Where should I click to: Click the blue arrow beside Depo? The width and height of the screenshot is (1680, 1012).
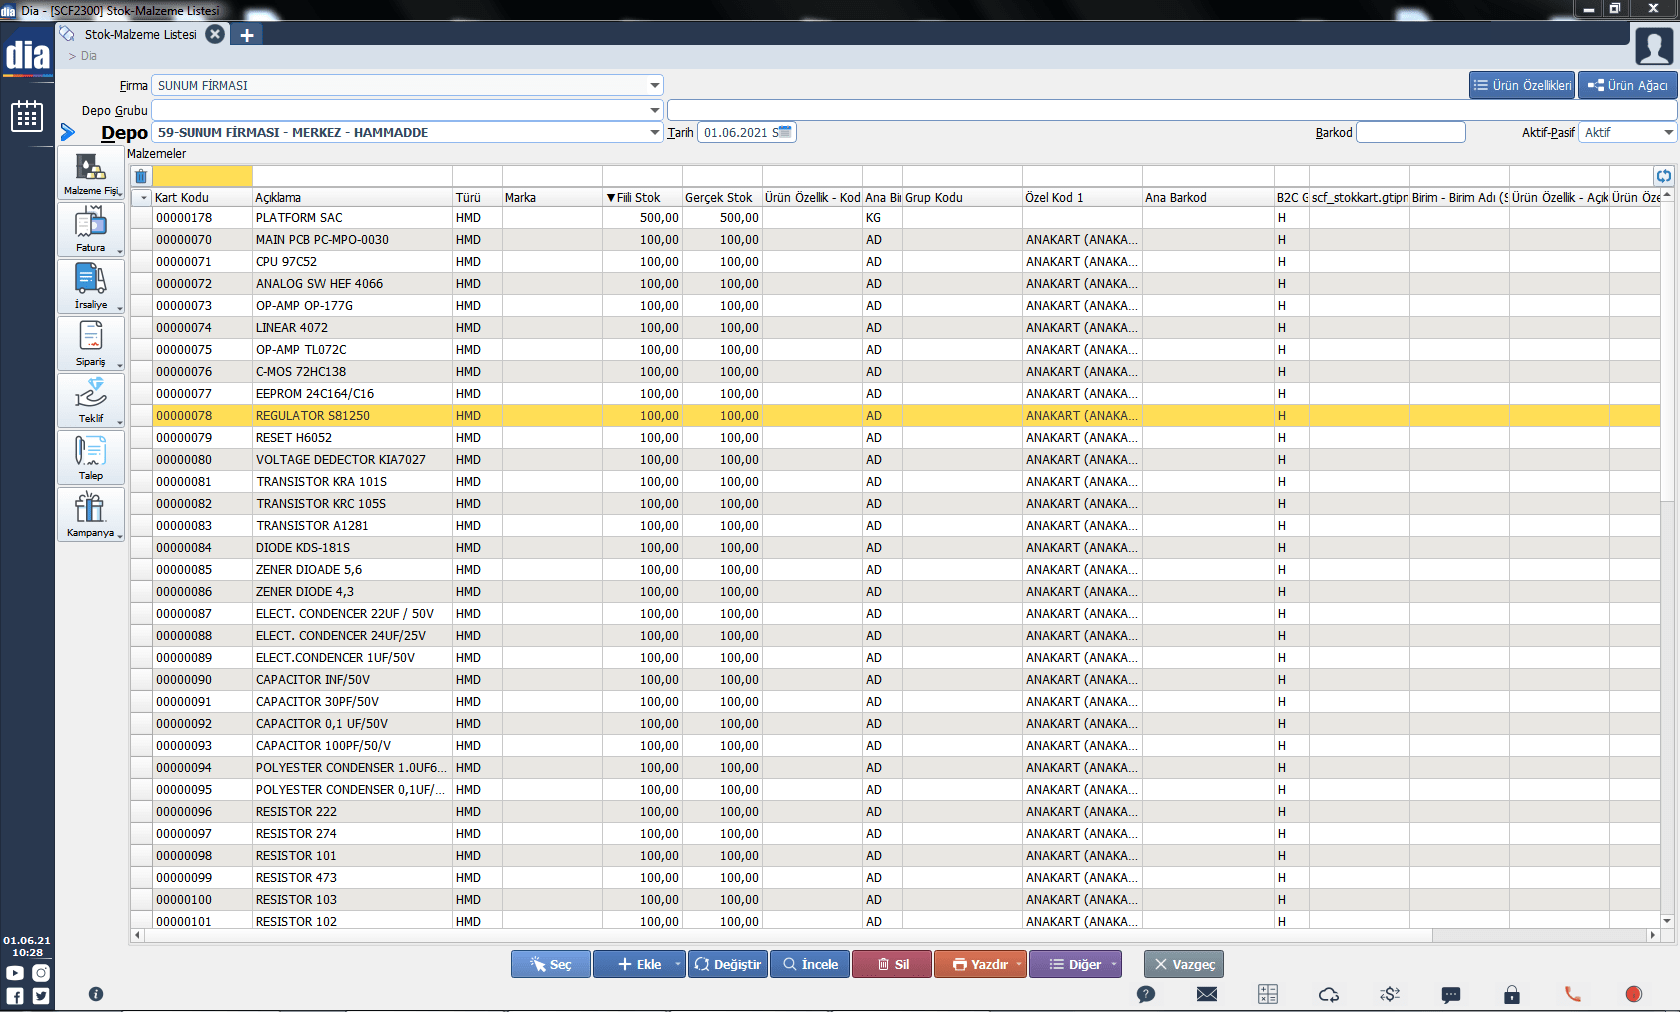click(68, 132)
